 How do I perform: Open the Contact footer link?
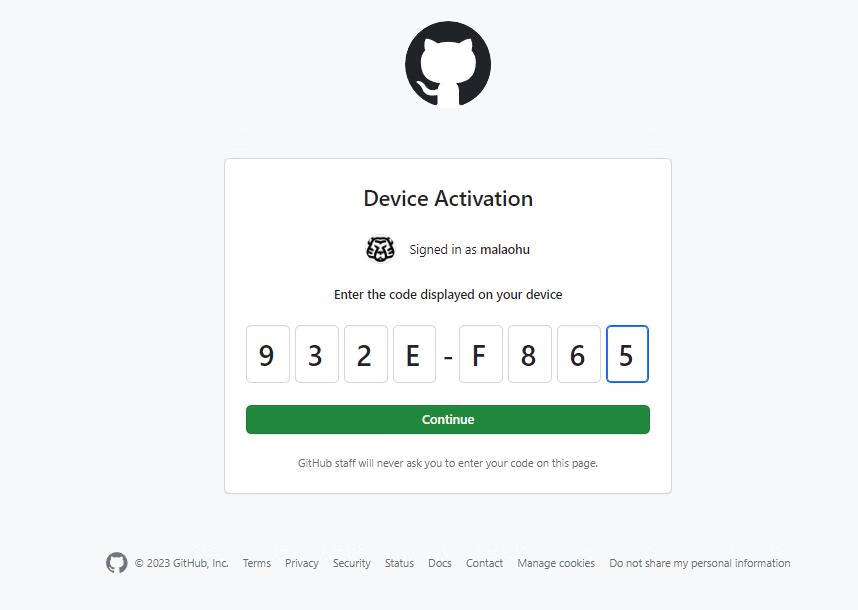484,563
